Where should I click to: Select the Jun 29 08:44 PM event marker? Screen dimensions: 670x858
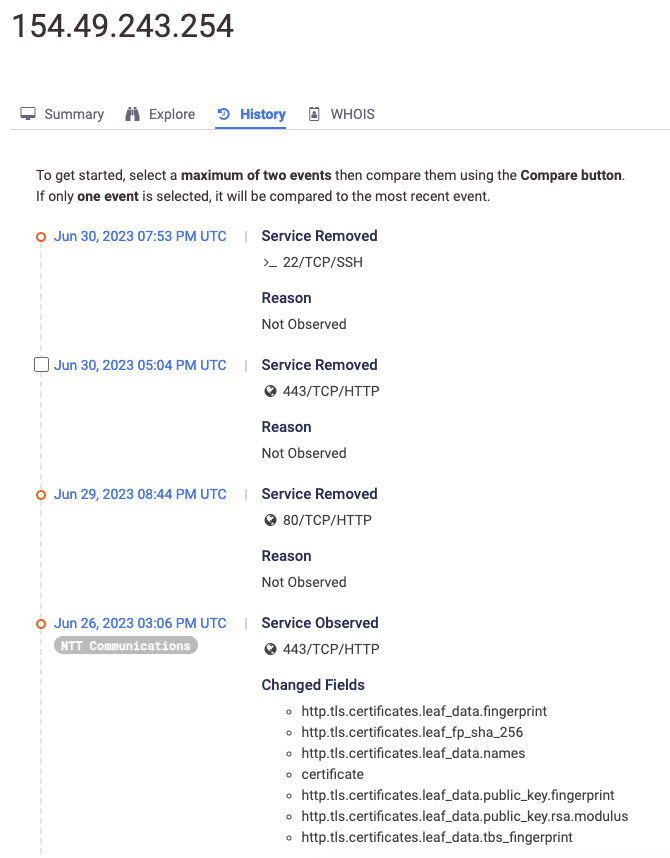[x=41, y=495]
